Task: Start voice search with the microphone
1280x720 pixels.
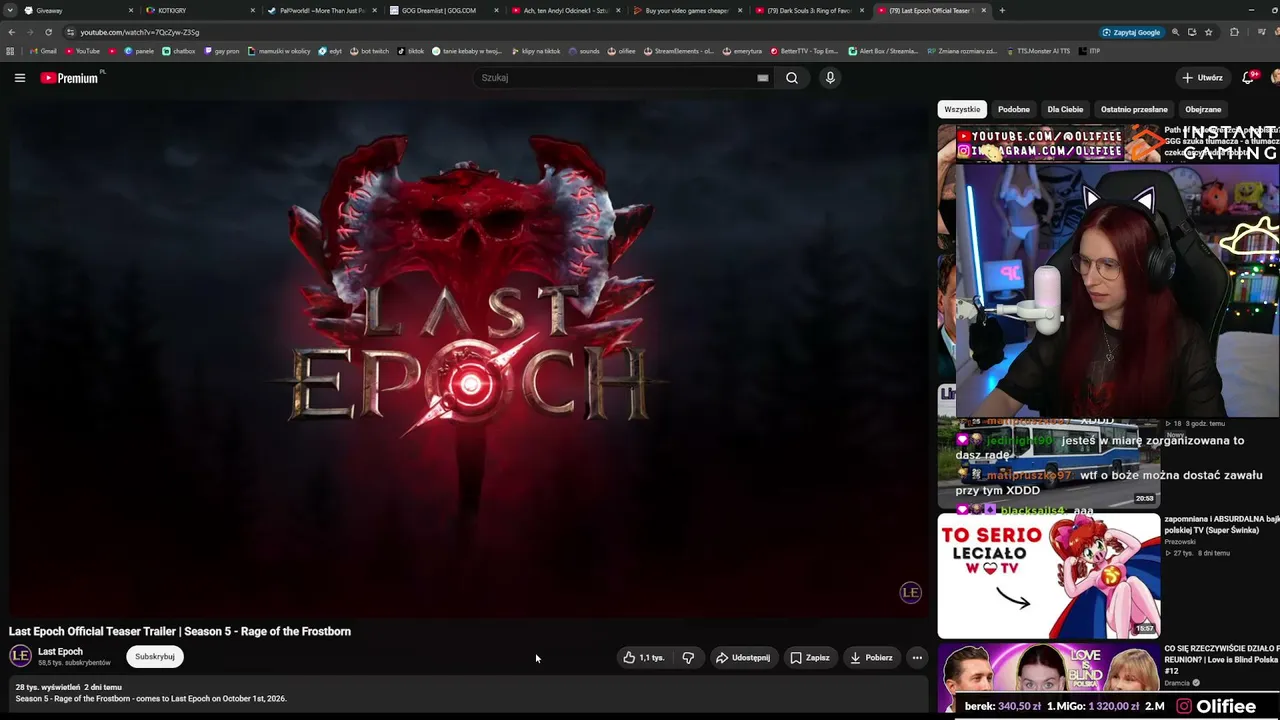Action: click(830, 78)
